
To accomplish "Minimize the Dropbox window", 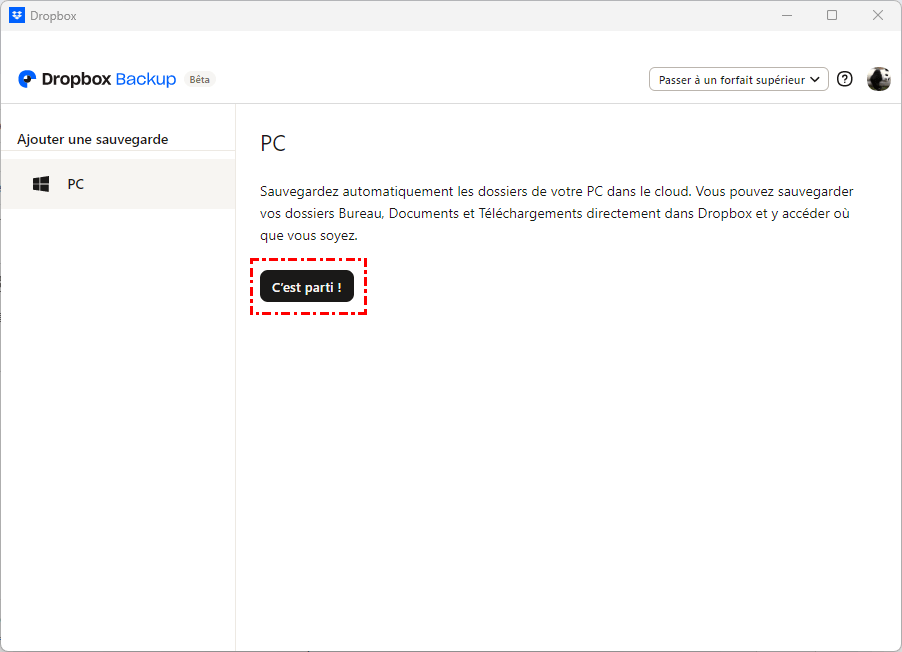I will [x=787, y=16].
